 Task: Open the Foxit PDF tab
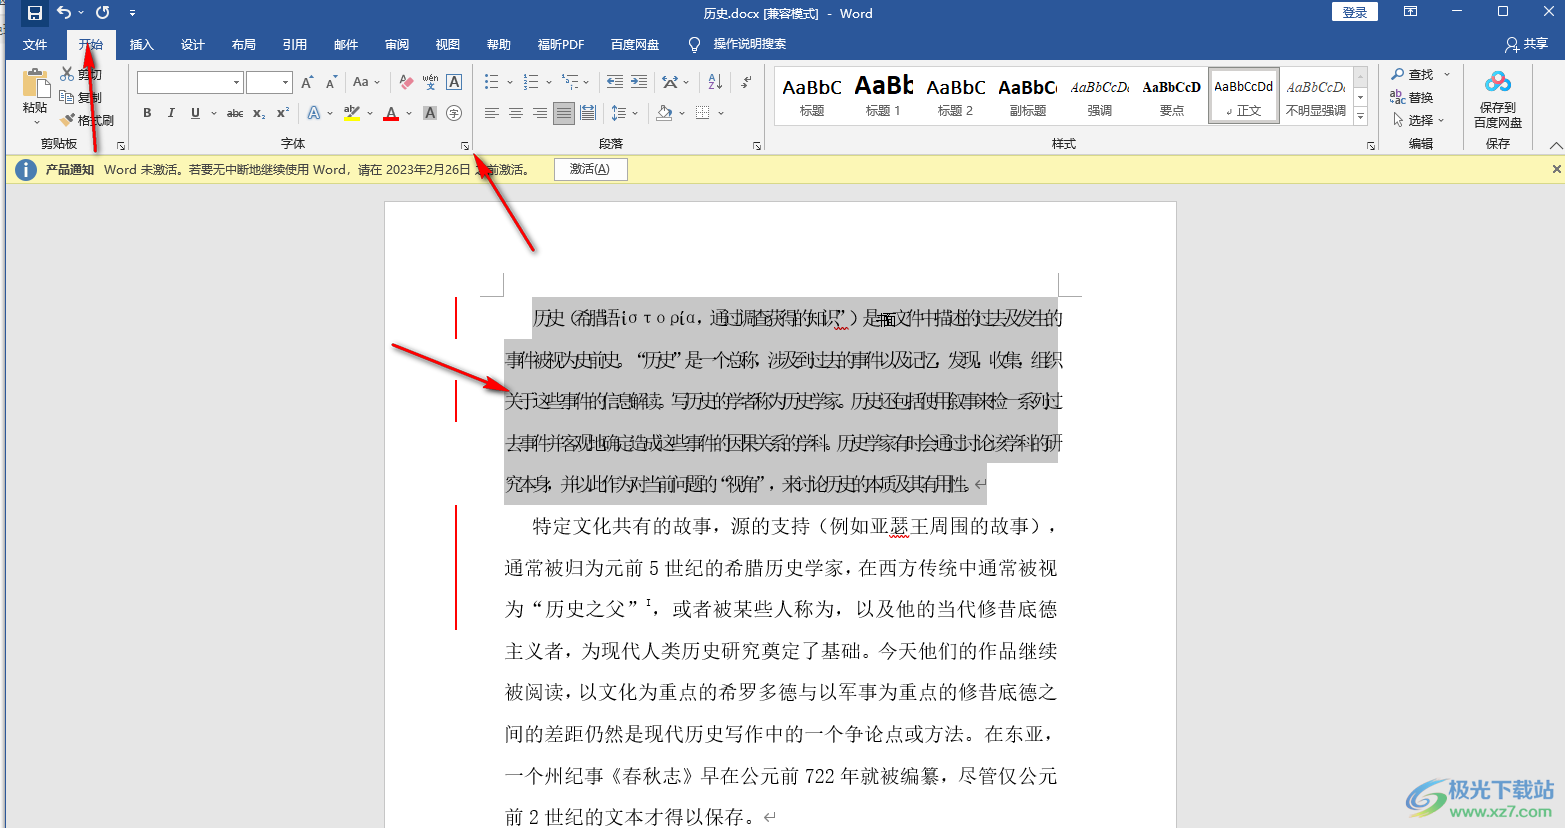[561, 44]
